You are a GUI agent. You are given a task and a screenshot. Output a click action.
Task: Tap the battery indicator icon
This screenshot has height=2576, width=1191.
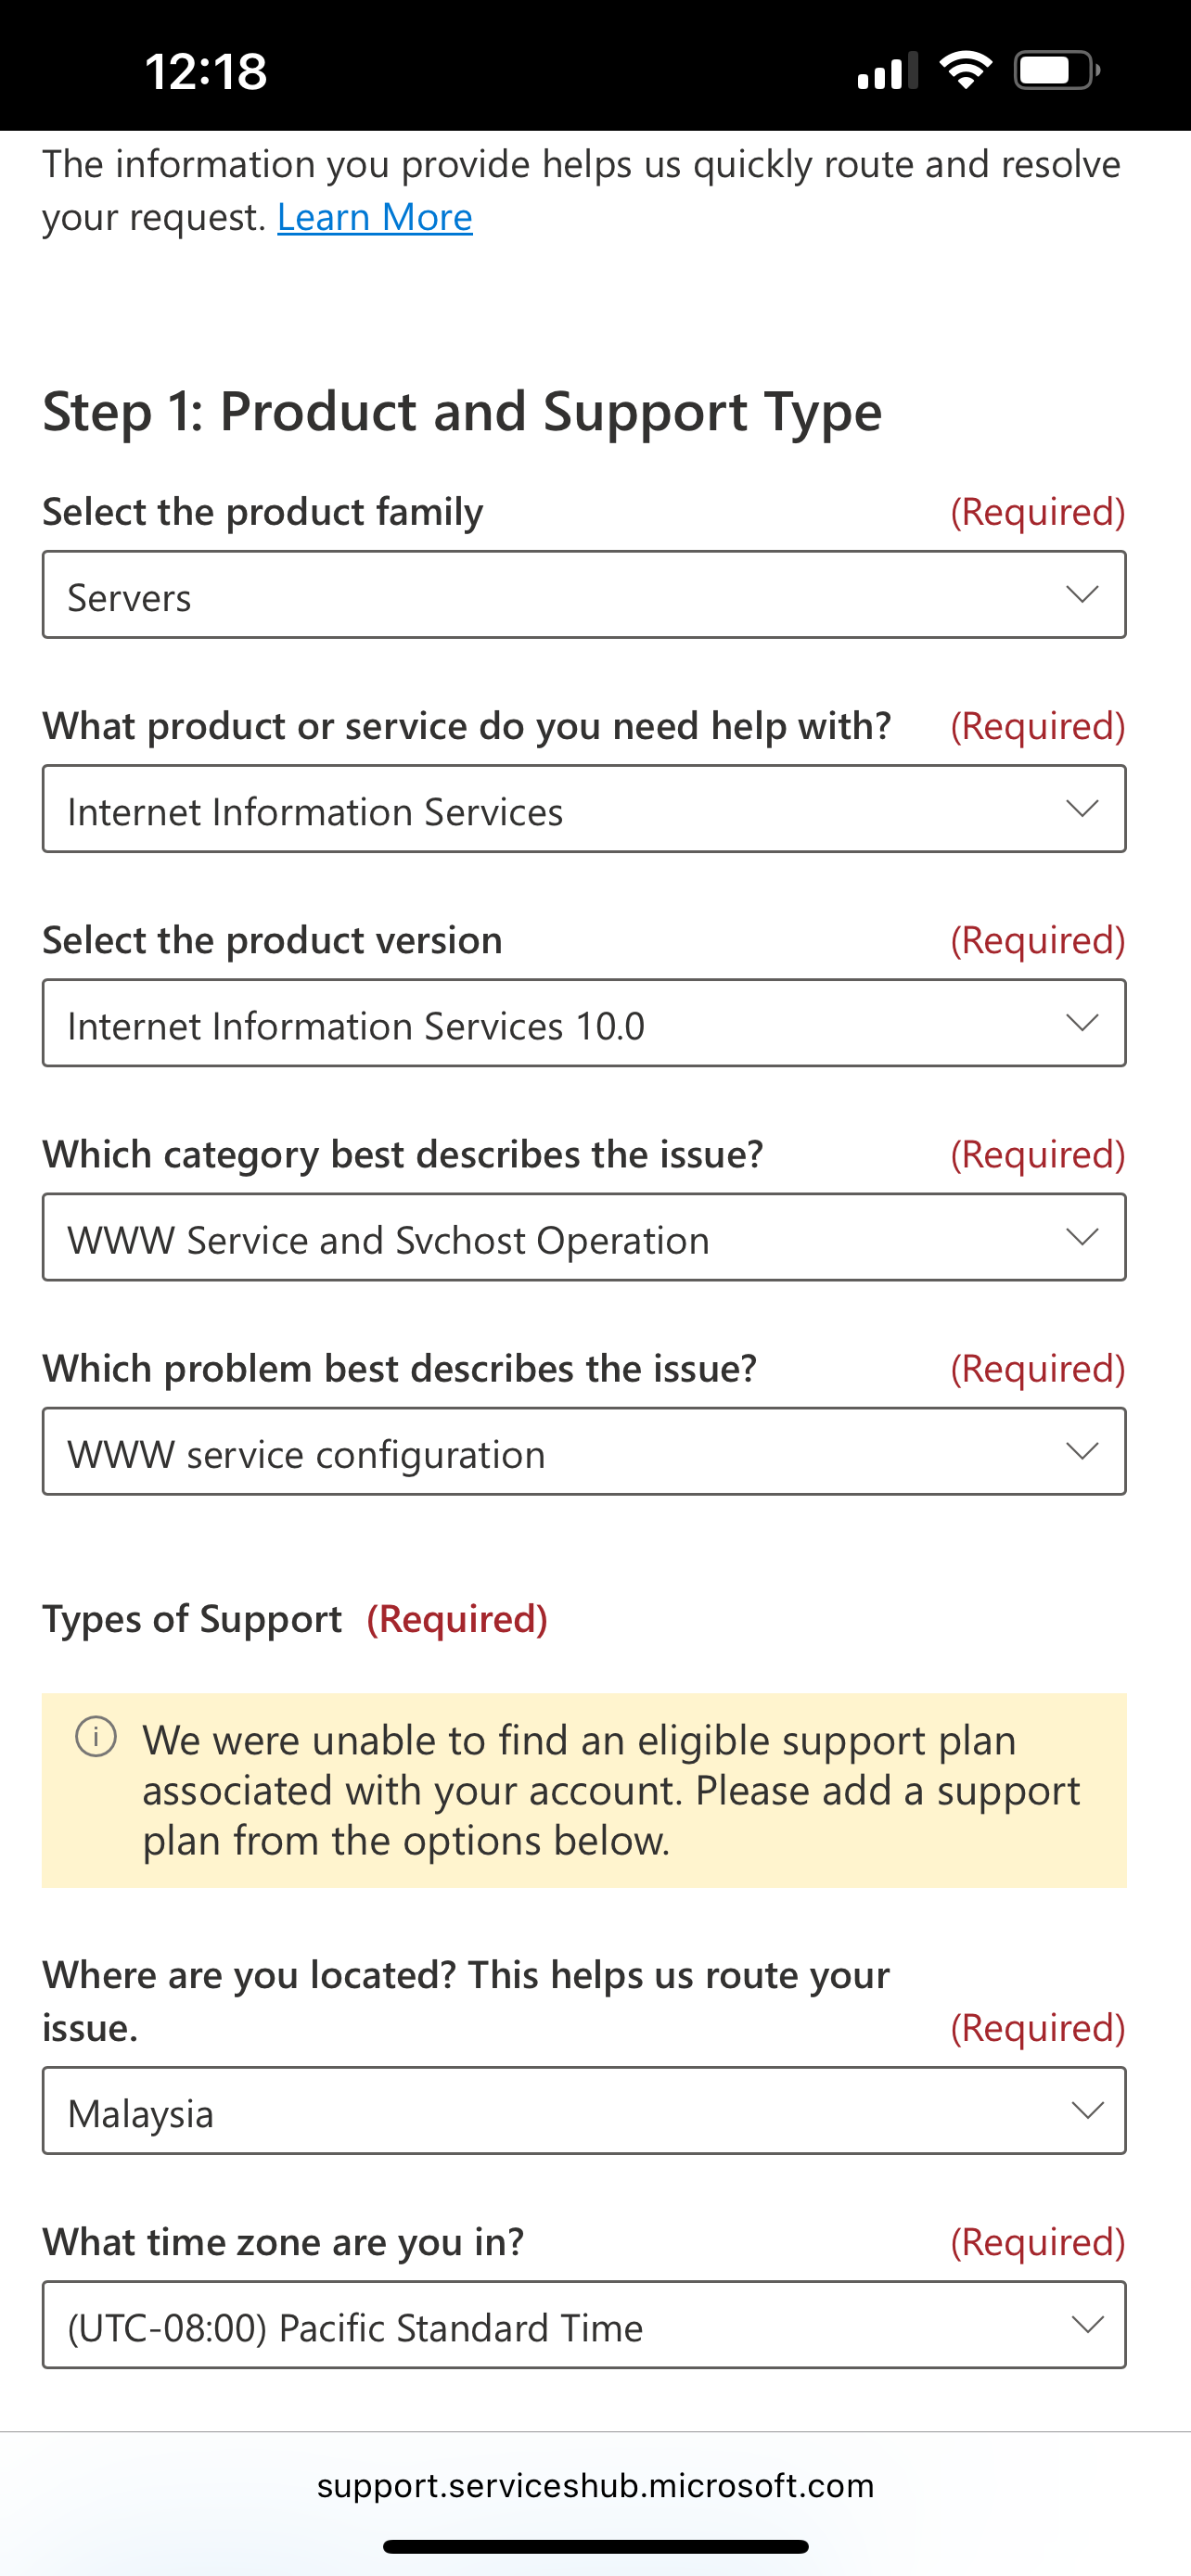pyautogui.click(x=1056, y=70)
